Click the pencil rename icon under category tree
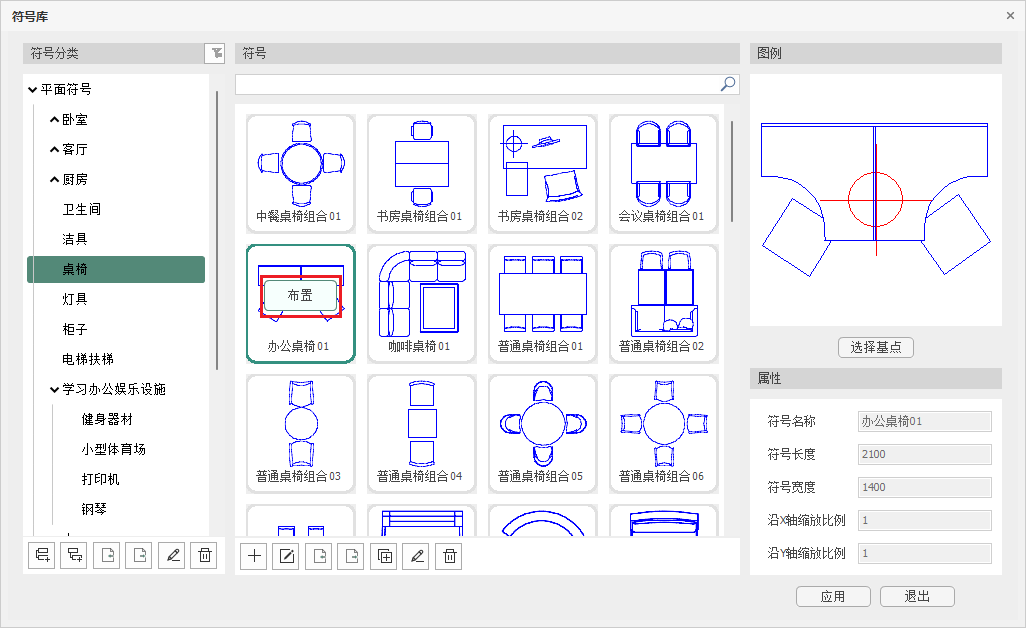Screen dimensions: 1026x628 coord(173,556)
